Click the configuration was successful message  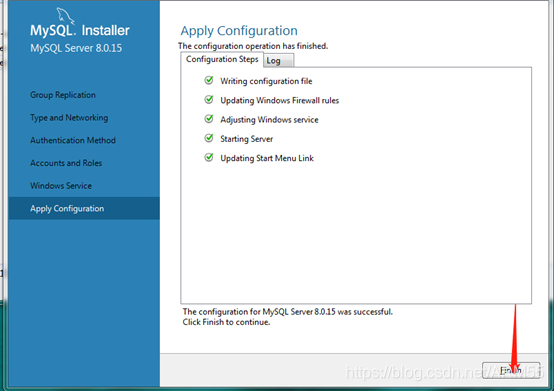click(288, 312)
